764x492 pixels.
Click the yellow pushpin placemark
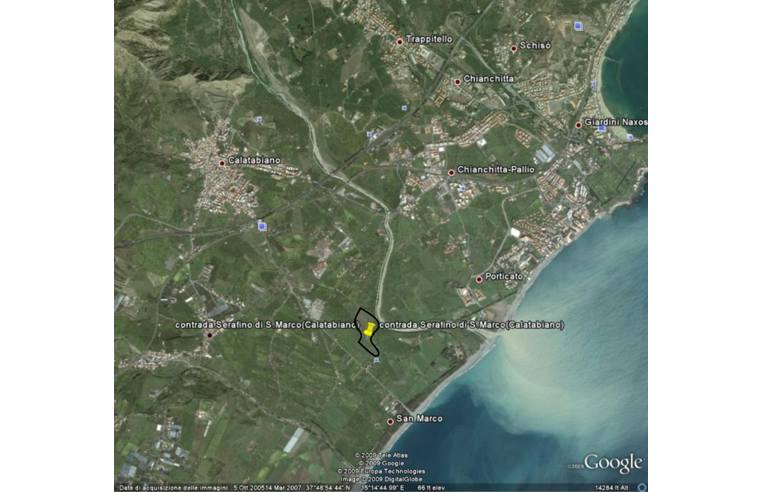tap(369, 327)
